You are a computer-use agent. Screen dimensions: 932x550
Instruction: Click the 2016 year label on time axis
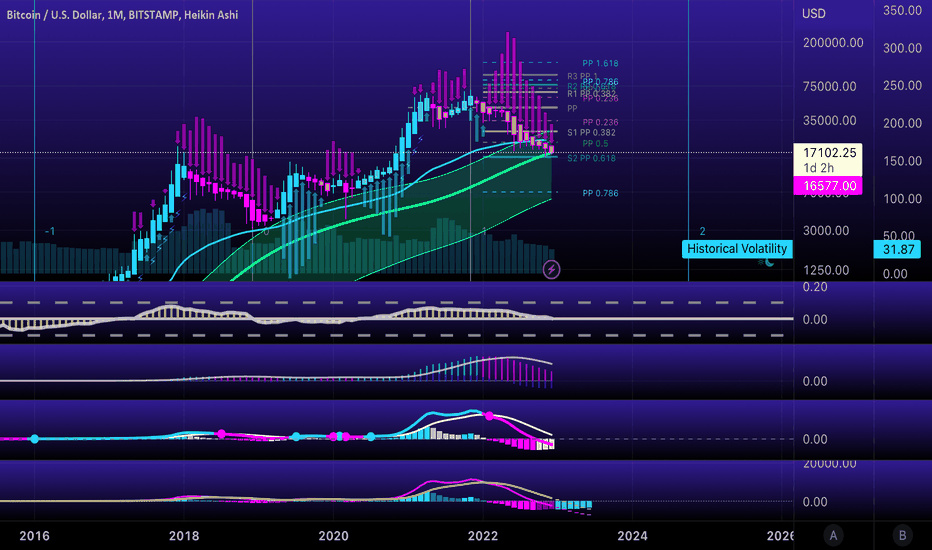pyautogui.click(x=34, y=536)
